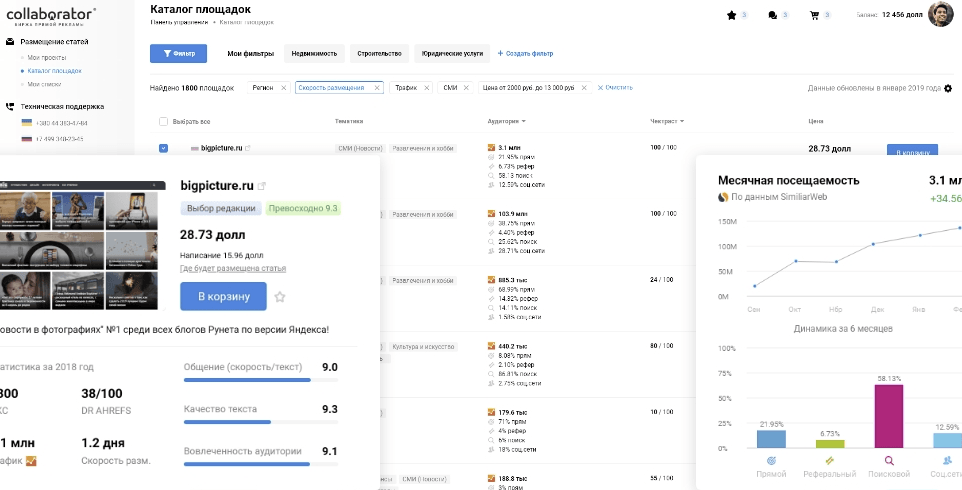
Task: Click the Поисковой magnifier icon
Action: pos(888,461)
